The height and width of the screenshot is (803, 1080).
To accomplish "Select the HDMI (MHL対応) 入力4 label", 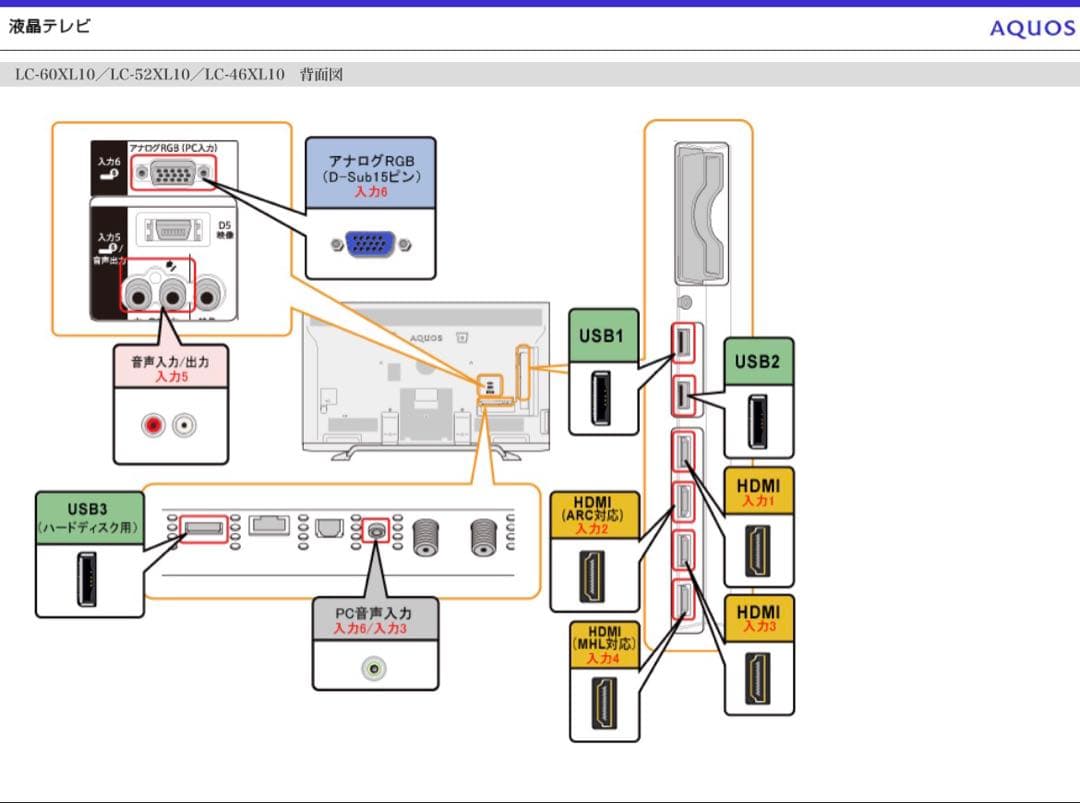I will 604,644.
